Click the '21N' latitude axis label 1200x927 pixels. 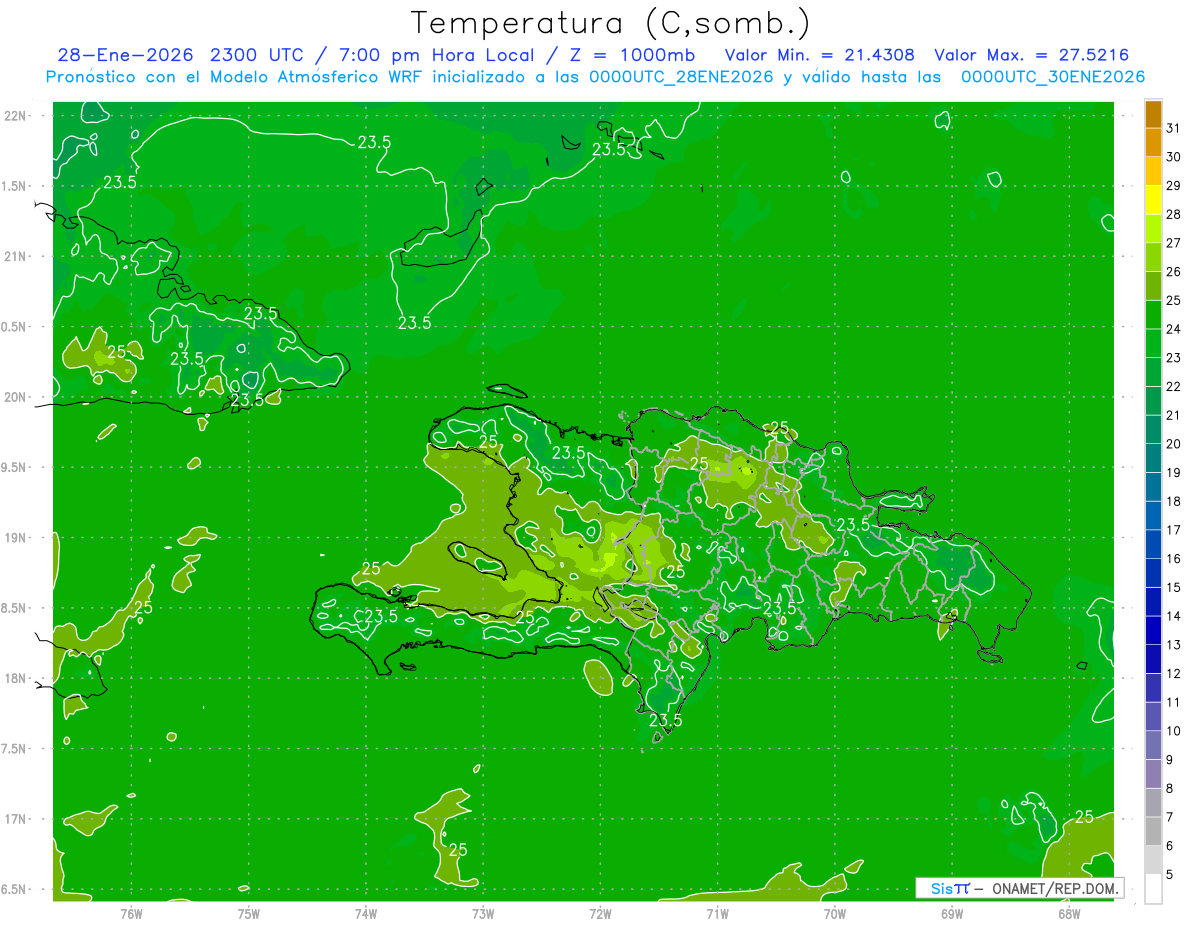(x=16, y=256)
